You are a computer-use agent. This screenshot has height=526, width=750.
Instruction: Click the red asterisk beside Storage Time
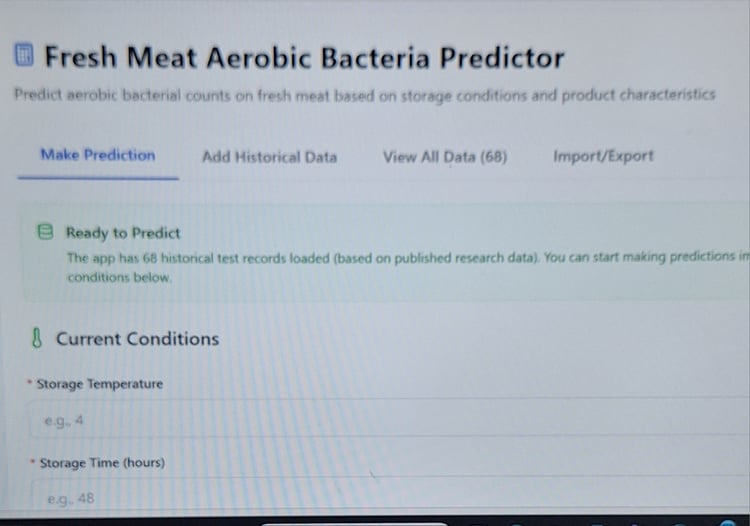[x=32, y=462]
